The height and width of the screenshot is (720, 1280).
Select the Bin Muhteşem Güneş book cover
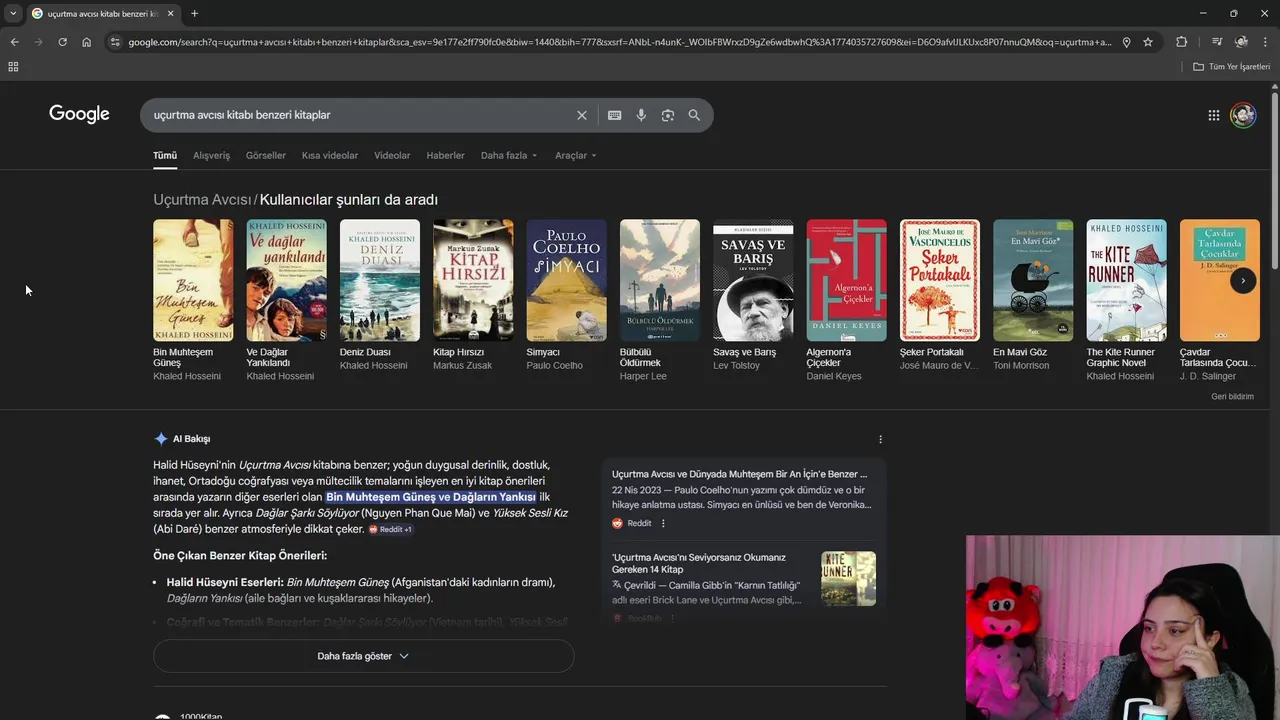pos(193,281)
